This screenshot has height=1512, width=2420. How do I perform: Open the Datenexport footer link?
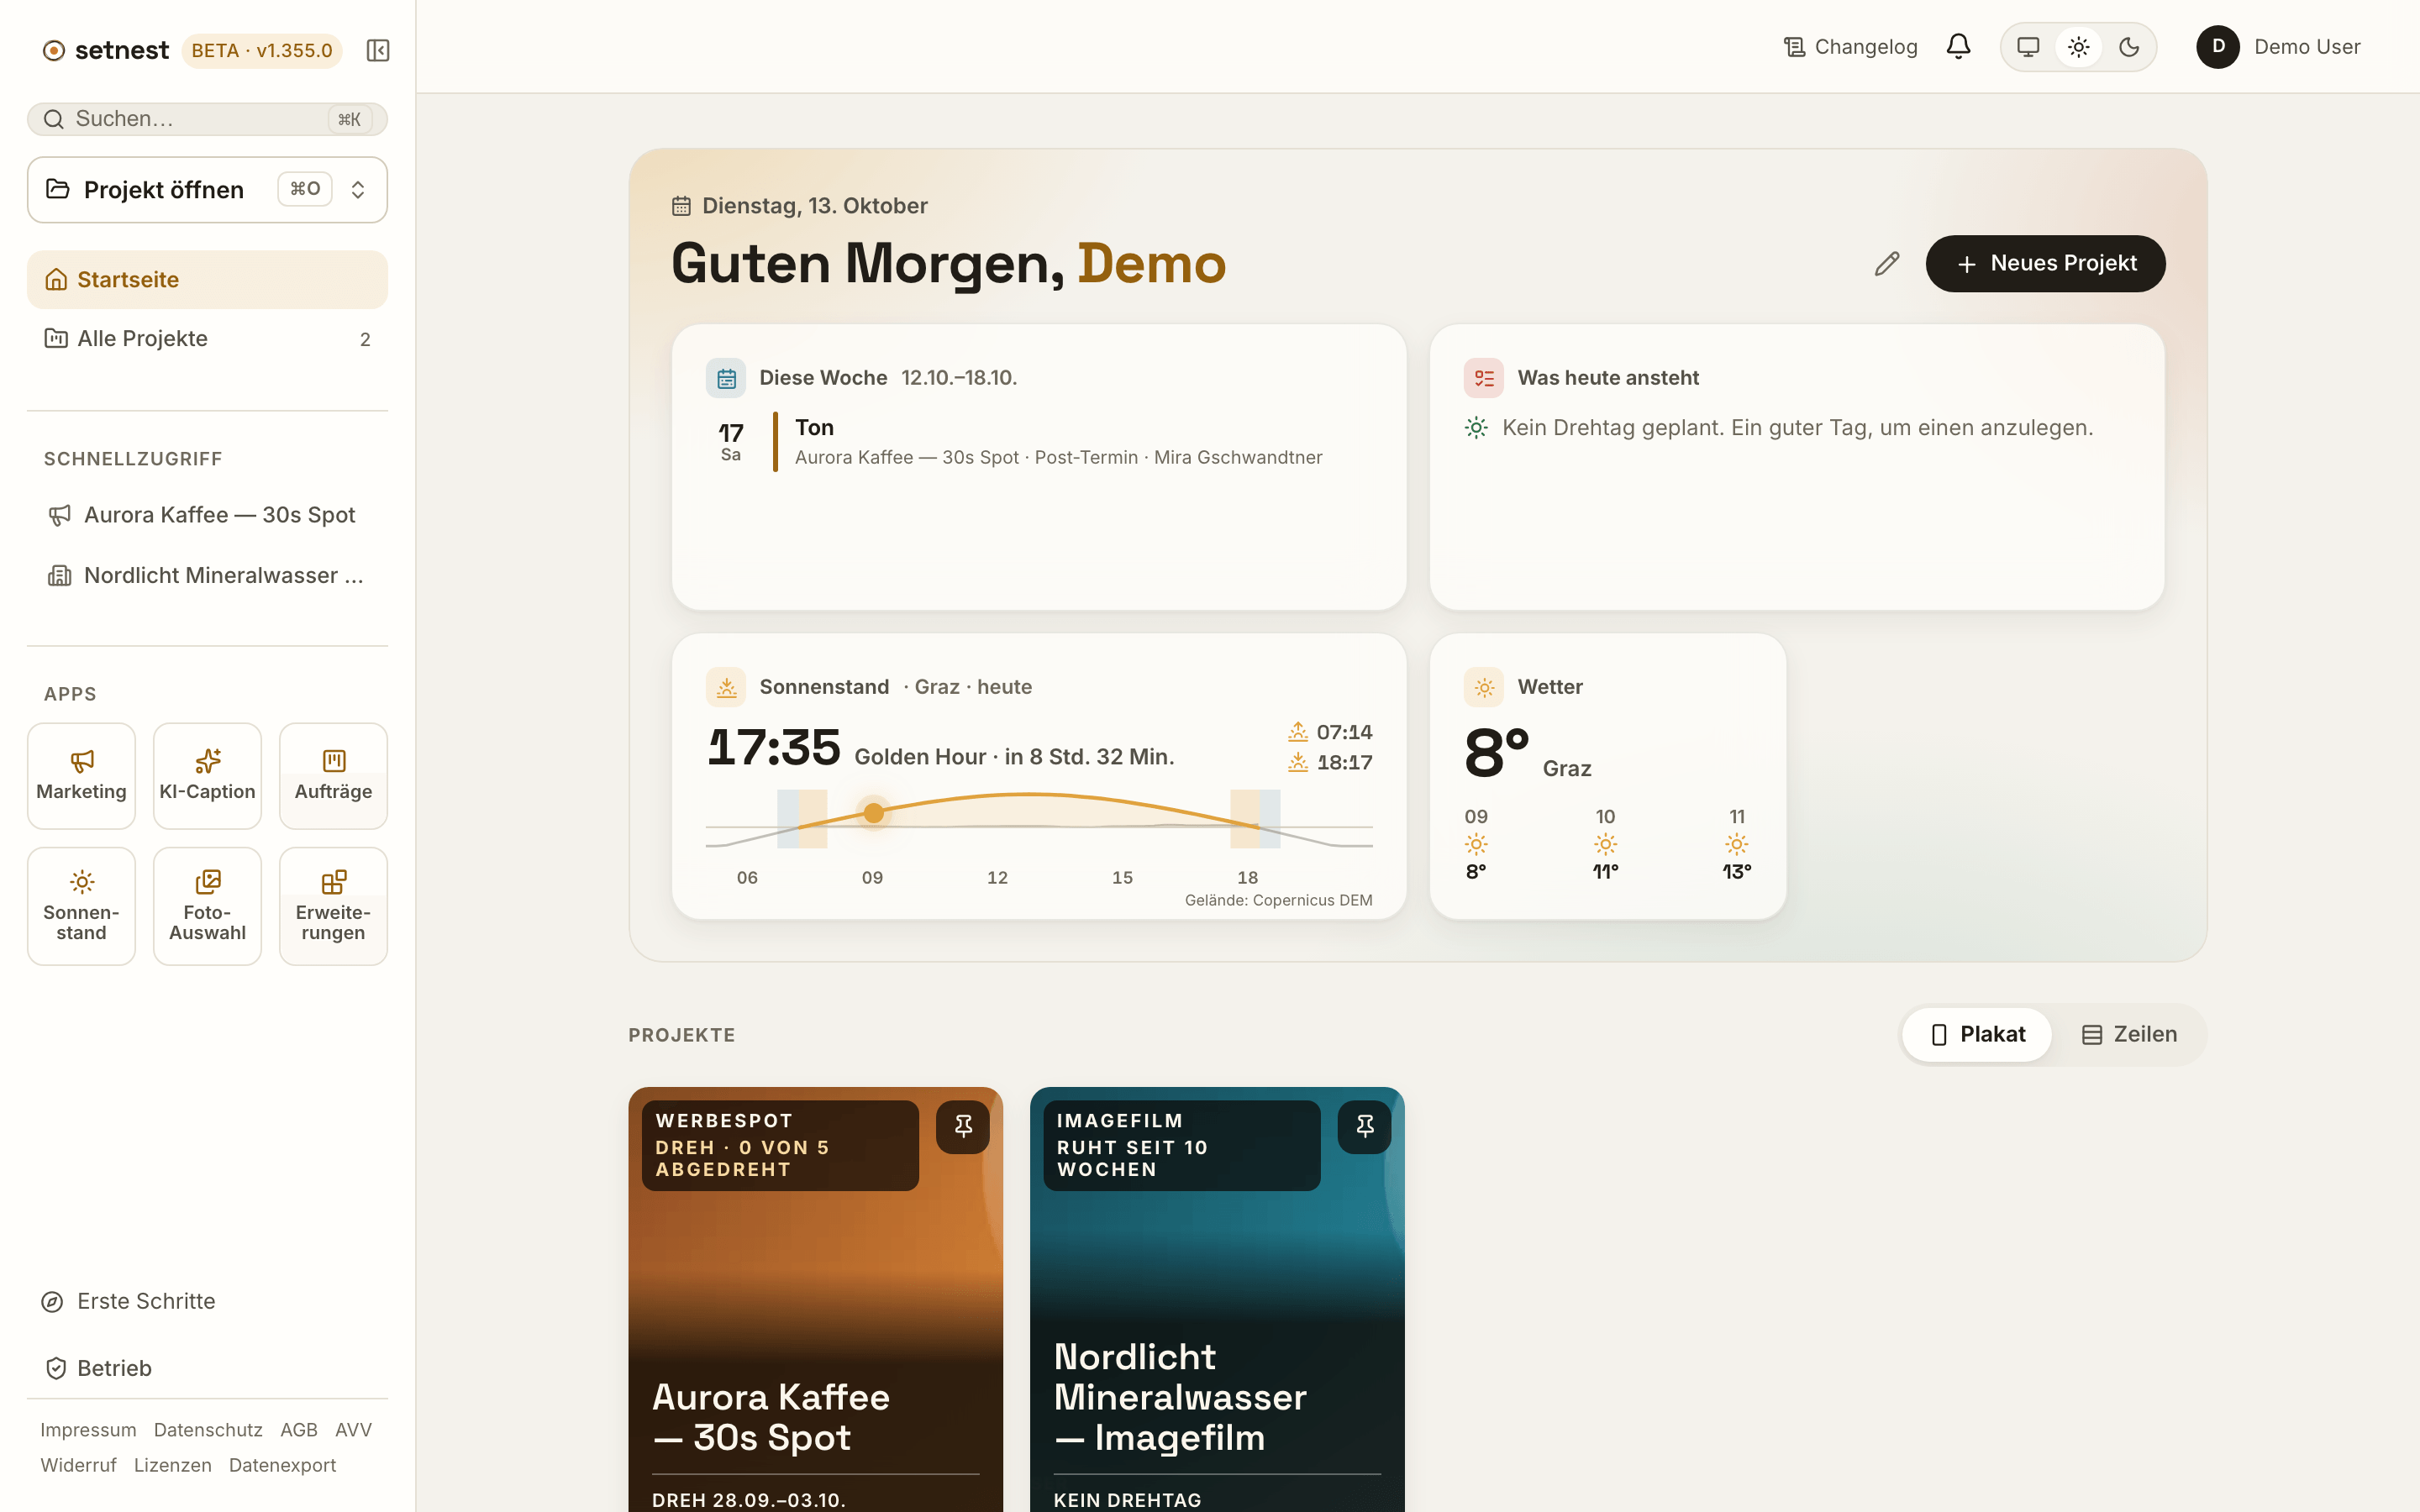coord(282,1465)
